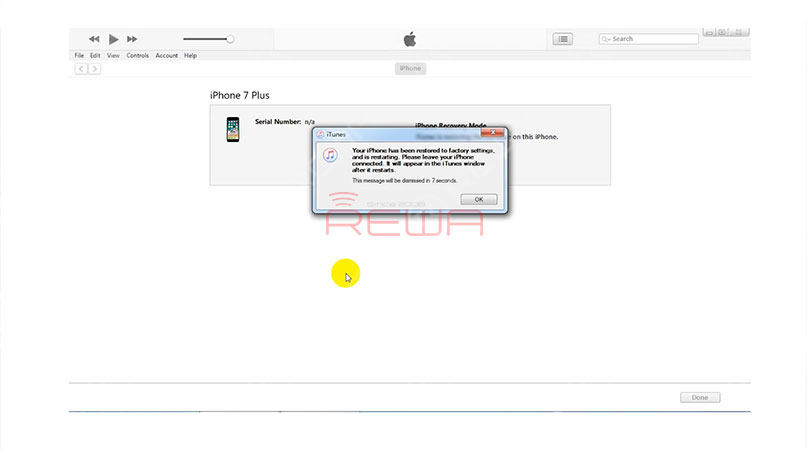Open the Controls menu
This screenshot has width=807, height=450.
137,56
